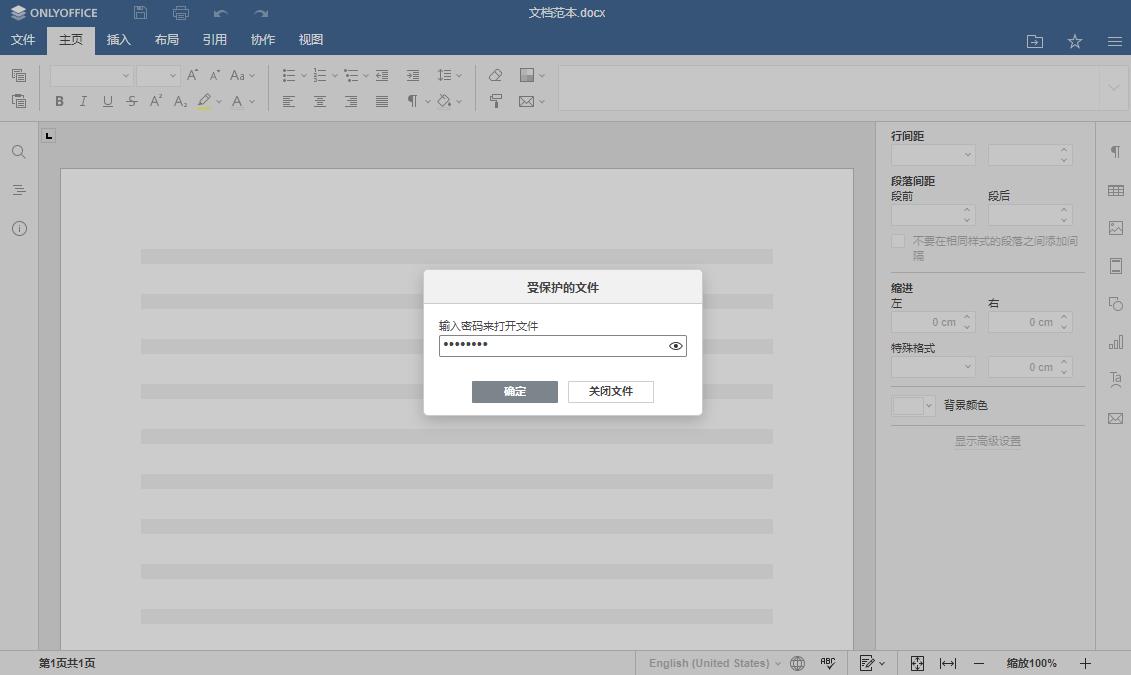This screenshot has height=675, width=1131.
Task: Center align text
Action: pos(320,102)
